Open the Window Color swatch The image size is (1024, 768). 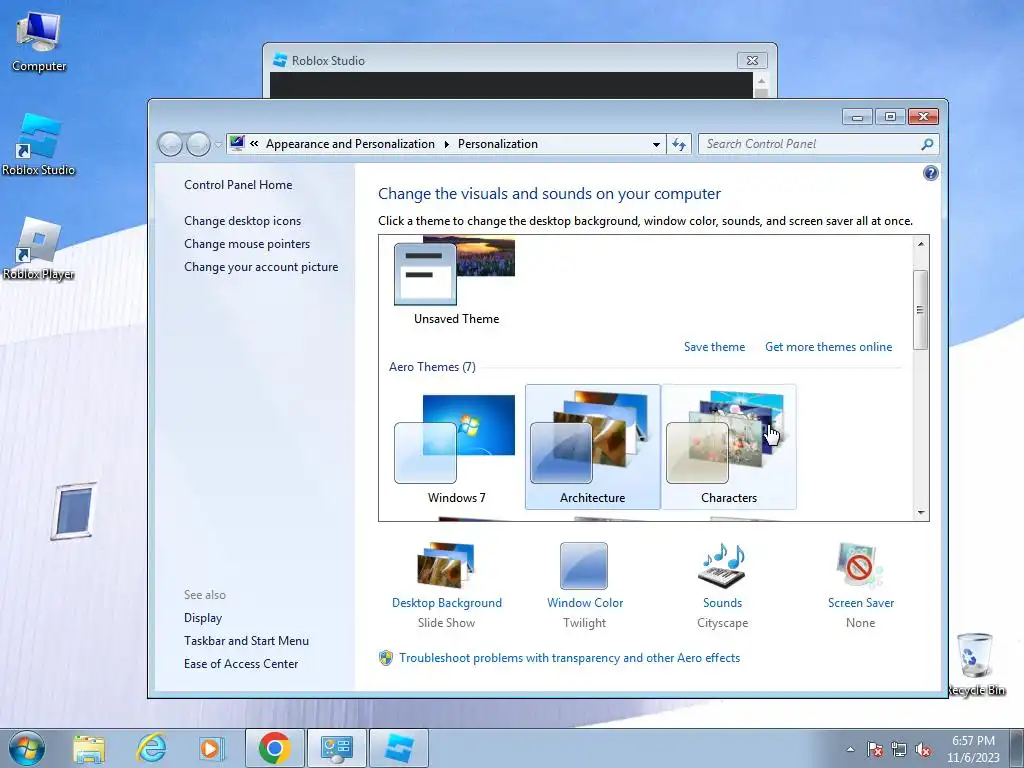[584, 566]
